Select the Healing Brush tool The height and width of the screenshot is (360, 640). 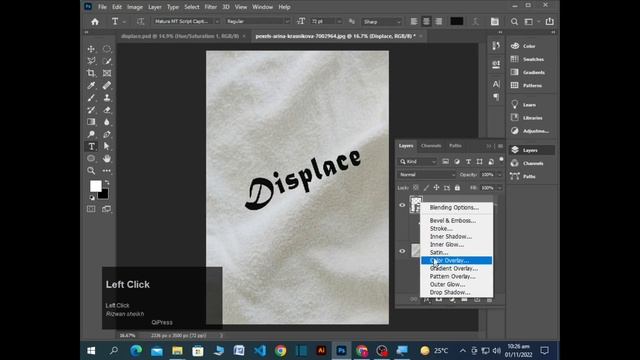107,86
